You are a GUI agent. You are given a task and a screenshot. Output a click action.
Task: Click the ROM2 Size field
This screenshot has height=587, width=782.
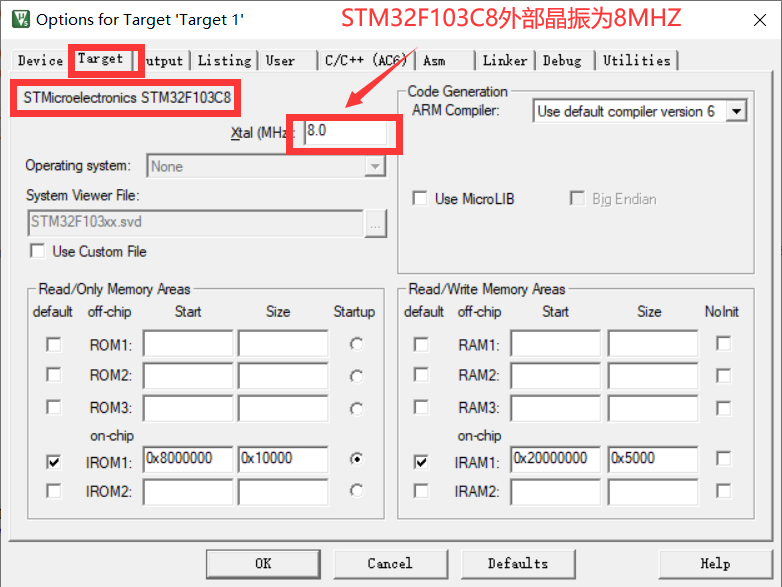(x=283, y=376)
